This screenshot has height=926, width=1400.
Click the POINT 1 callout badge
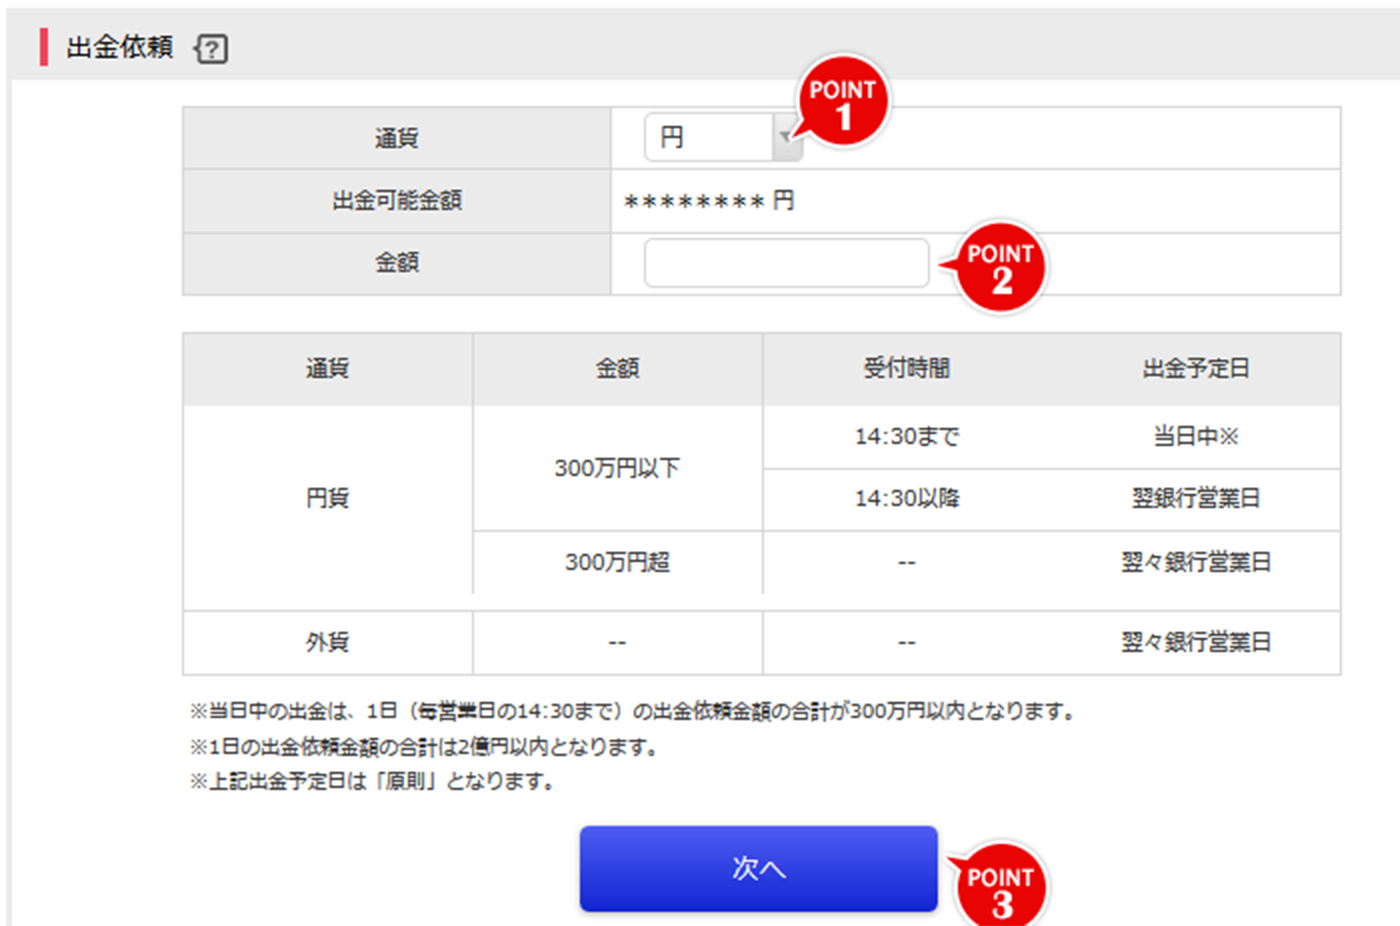(x=843, y=100)
